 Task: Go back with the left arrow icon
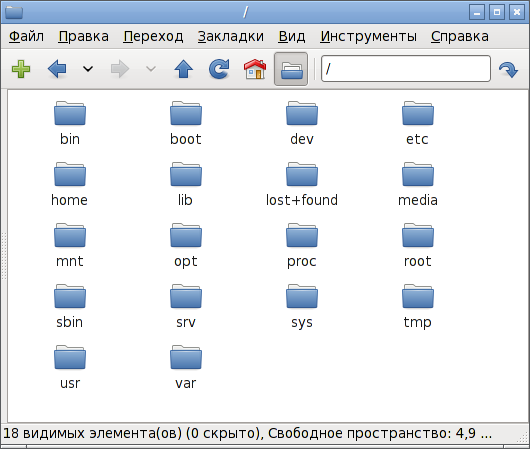[57, 69]
